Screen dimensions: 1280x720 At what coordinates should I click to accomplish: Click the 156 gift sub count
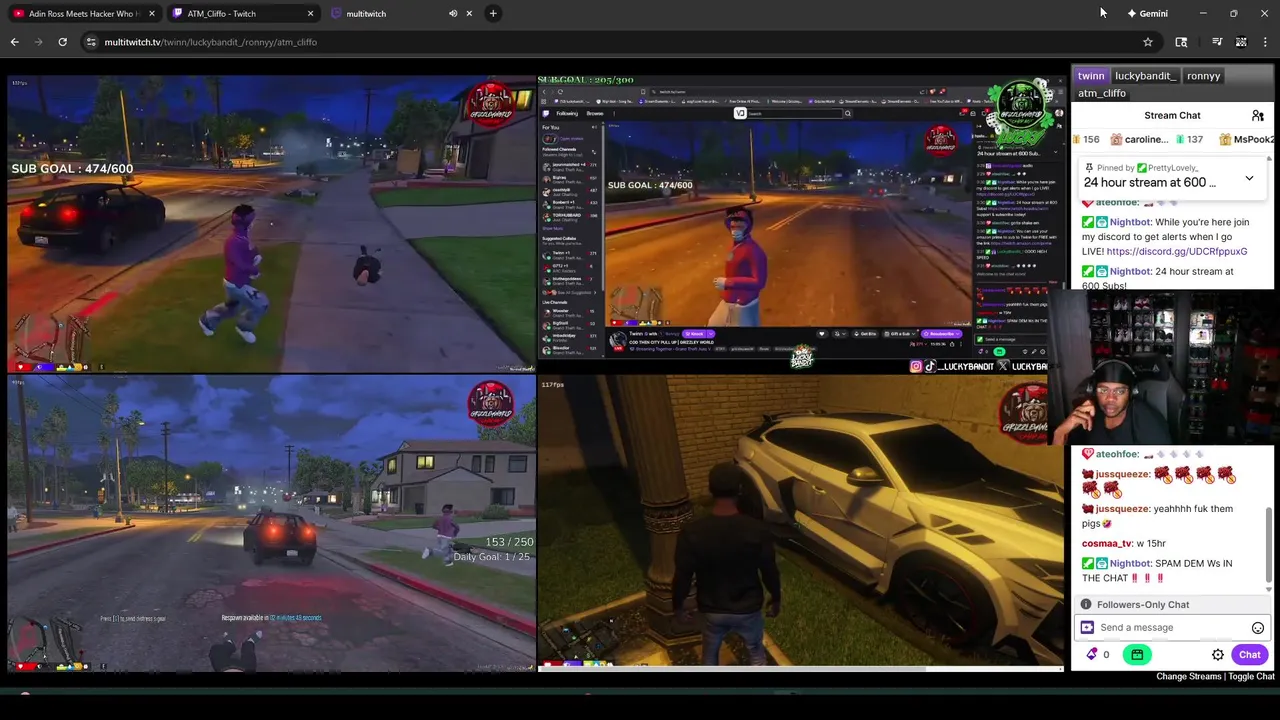(1091, 140)
